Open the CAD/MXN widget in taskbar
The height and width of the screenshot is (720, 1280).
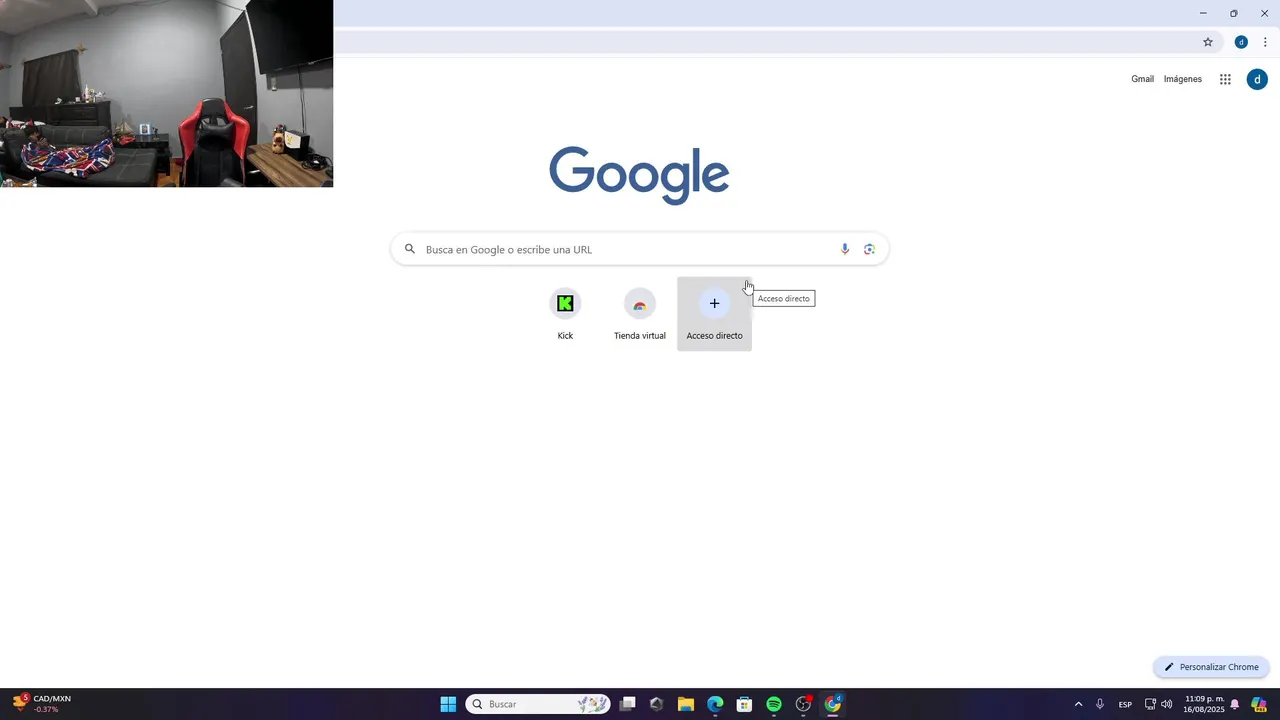click(42, 704)
